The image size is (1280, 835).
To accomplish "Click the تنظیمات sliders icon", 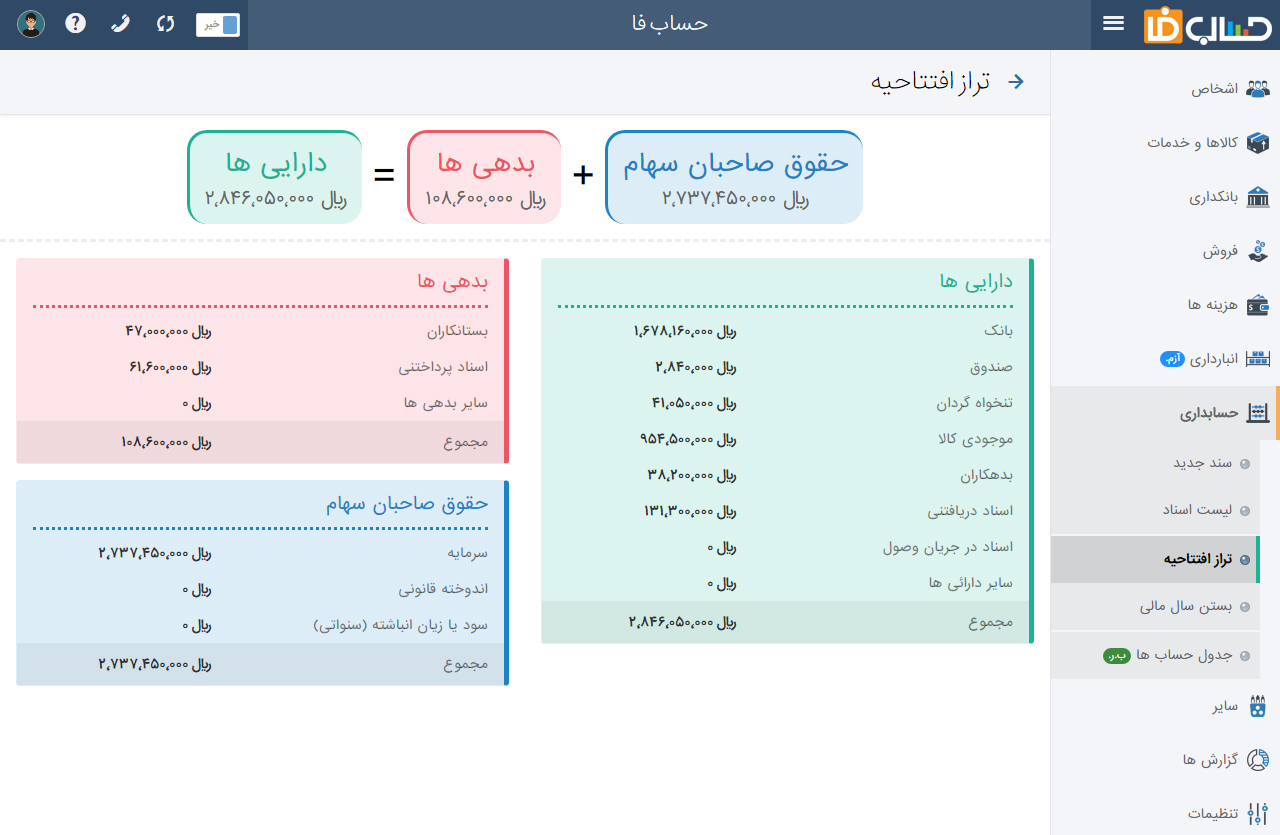I will tap(1258, 813).
